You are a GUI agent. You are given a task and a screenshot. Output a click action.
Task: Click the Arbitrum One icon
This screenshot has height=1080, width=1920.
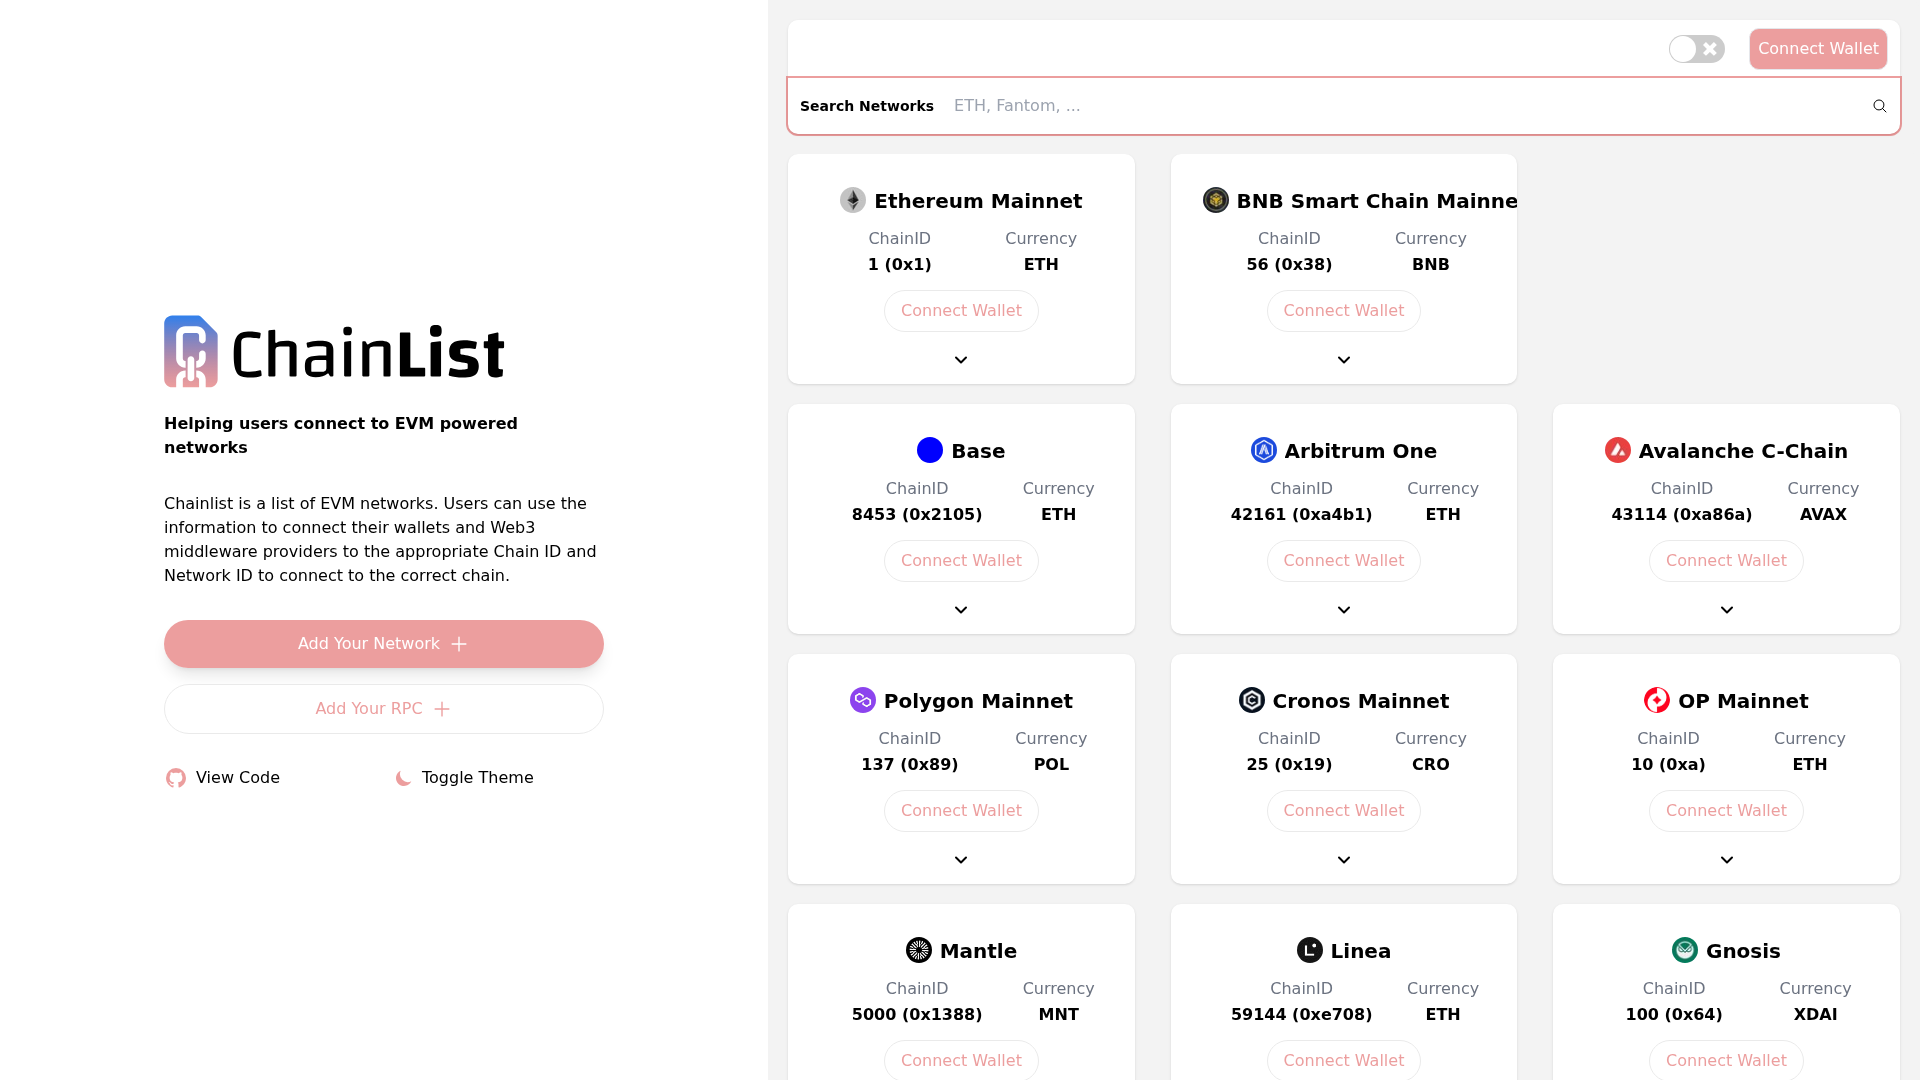1264,451
